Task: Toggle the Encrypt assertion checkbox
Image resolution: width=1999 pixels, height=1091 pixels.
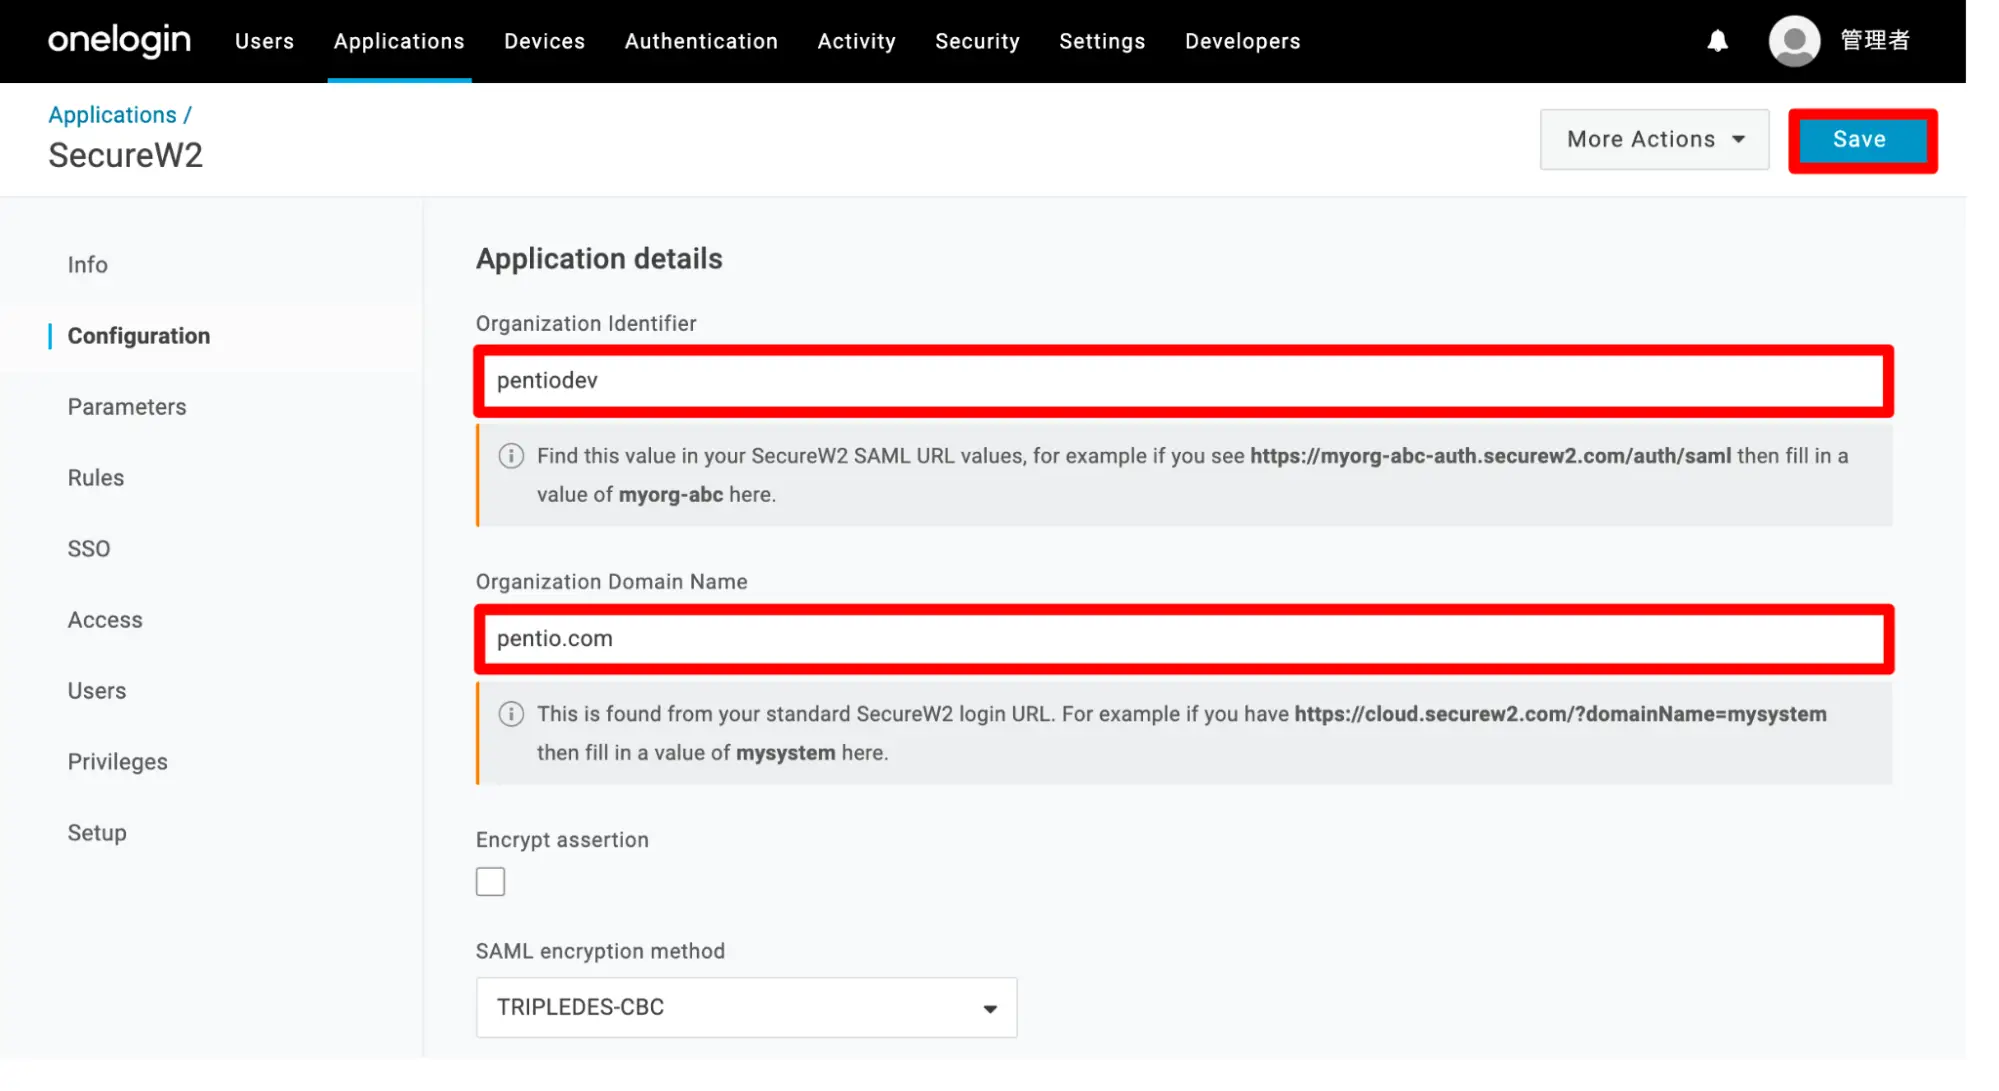Action: coord(490,882)
